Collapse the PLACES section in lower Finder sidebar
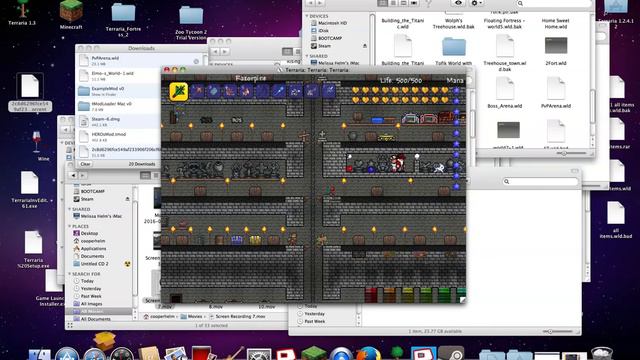 point(69,226)
